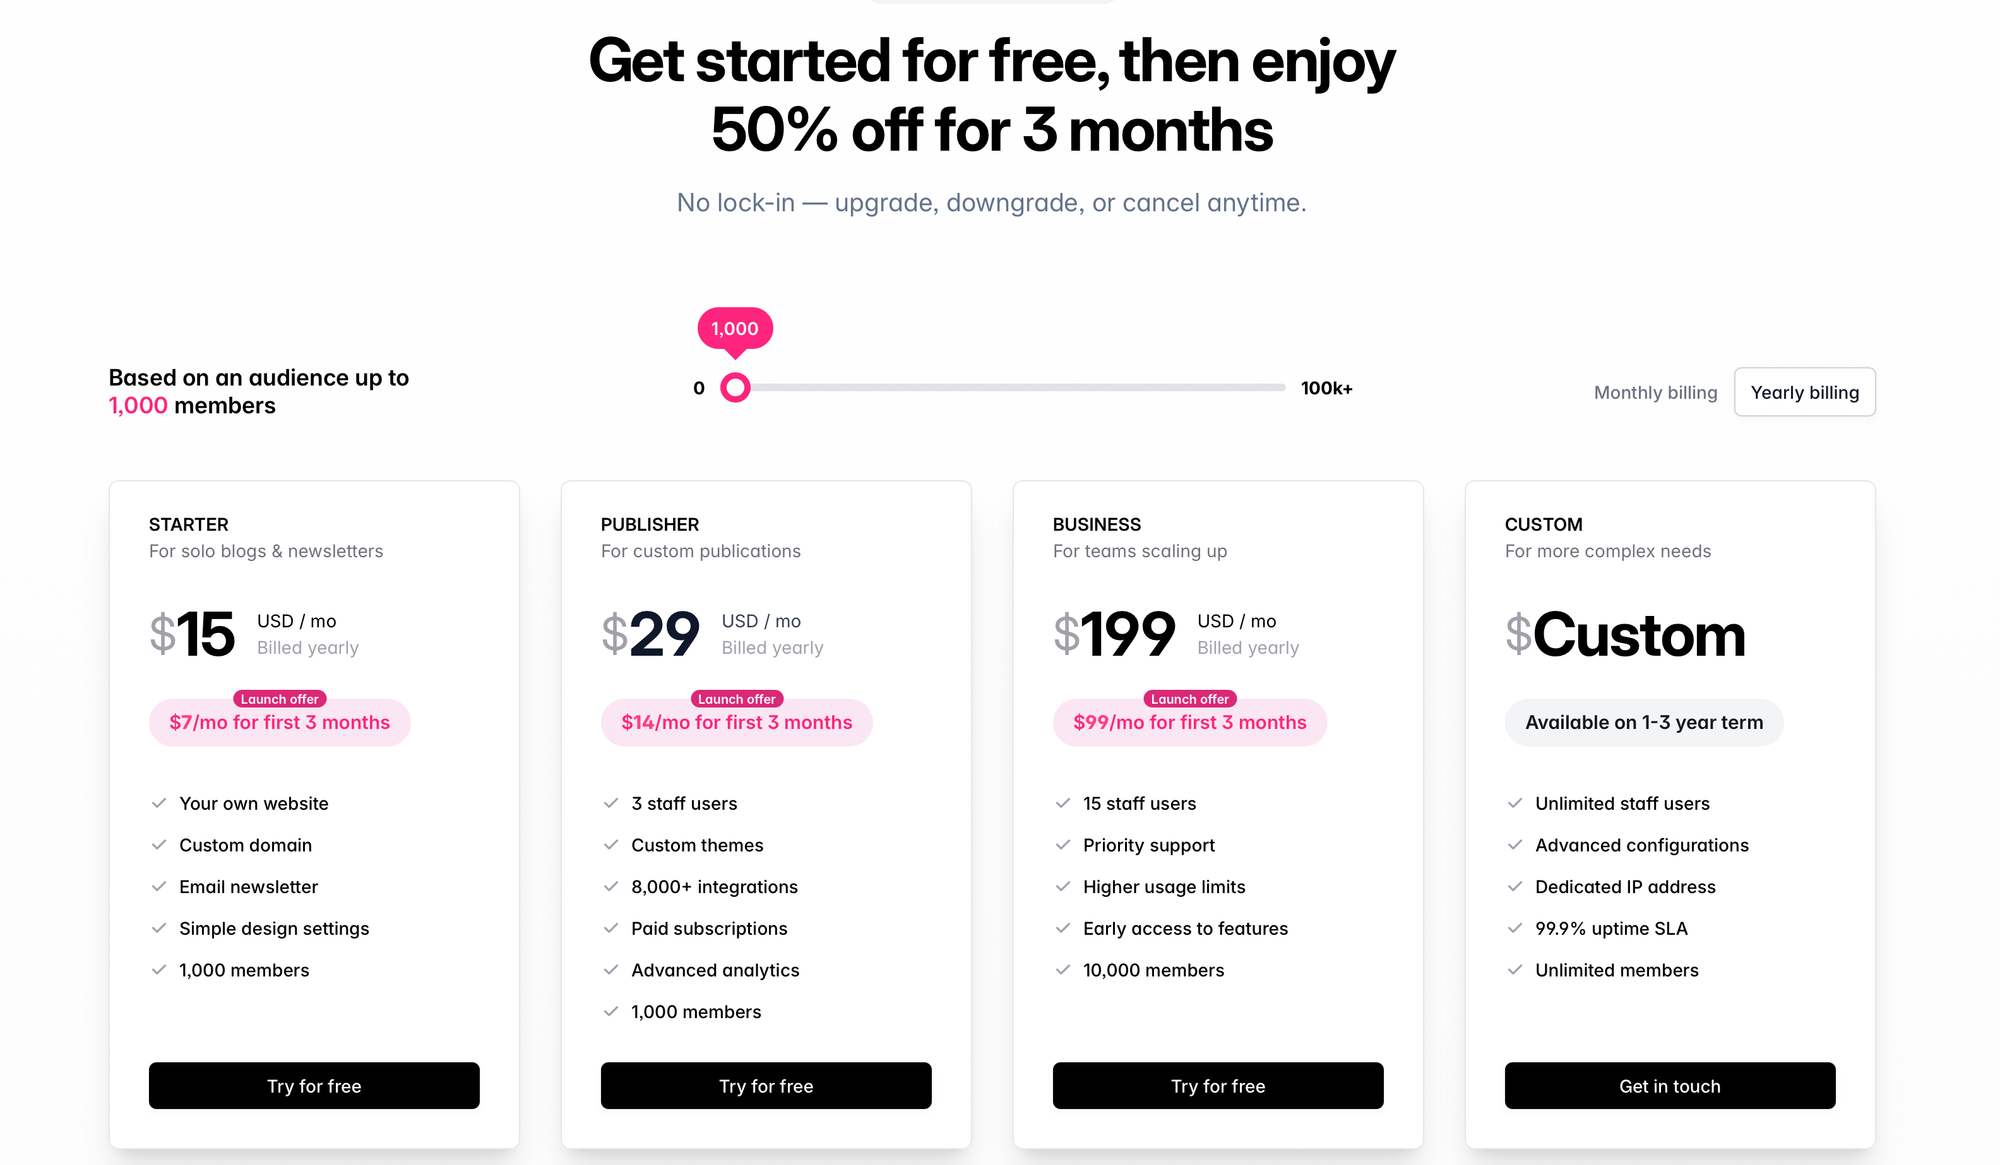The width and height of the screenshot is (2000, 1165).
Task: Start Starter plan with Try for free
Action: click(x=314, y=1086)
